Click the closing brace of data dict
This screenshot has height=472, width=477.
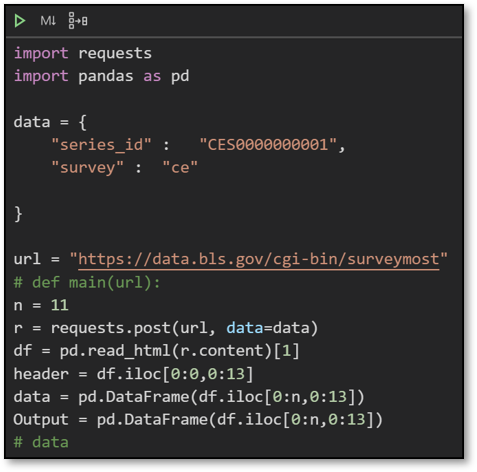pyautogui.click(x=18, y=214)
